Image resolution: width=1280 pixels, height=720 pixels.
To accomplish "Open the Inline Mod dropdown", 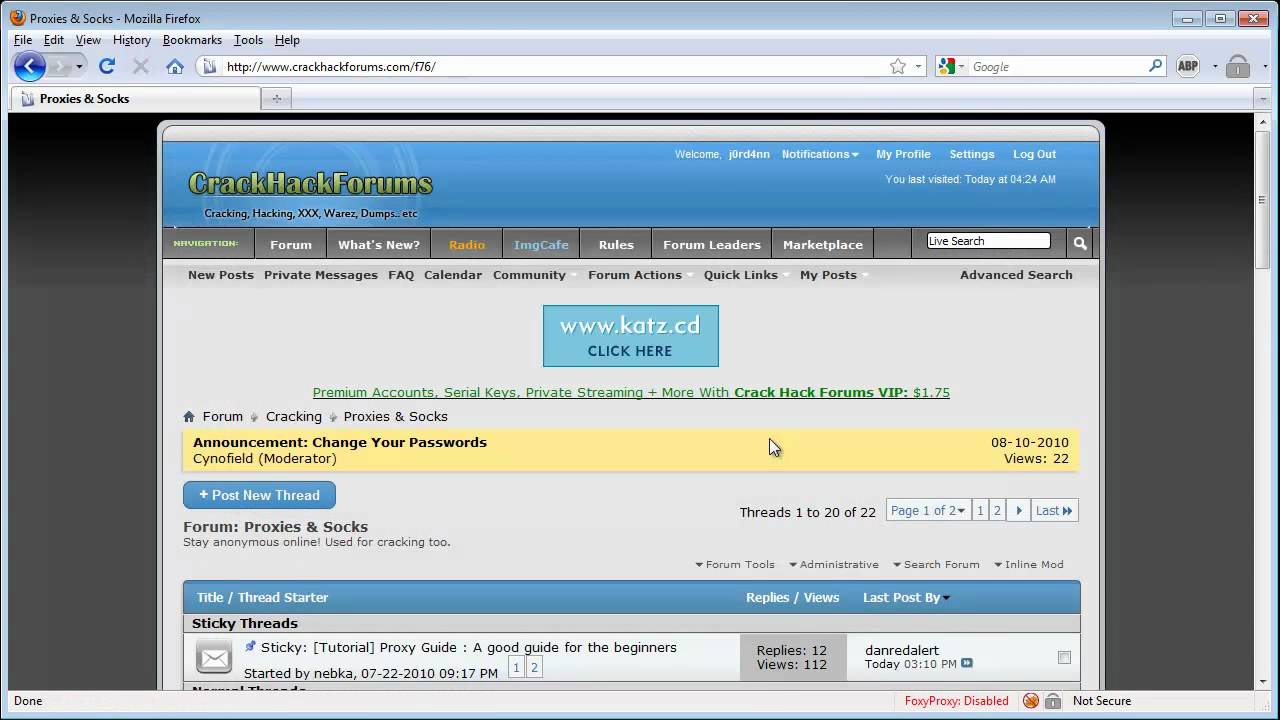I will pyautogui.click(x=1029, y=564).
